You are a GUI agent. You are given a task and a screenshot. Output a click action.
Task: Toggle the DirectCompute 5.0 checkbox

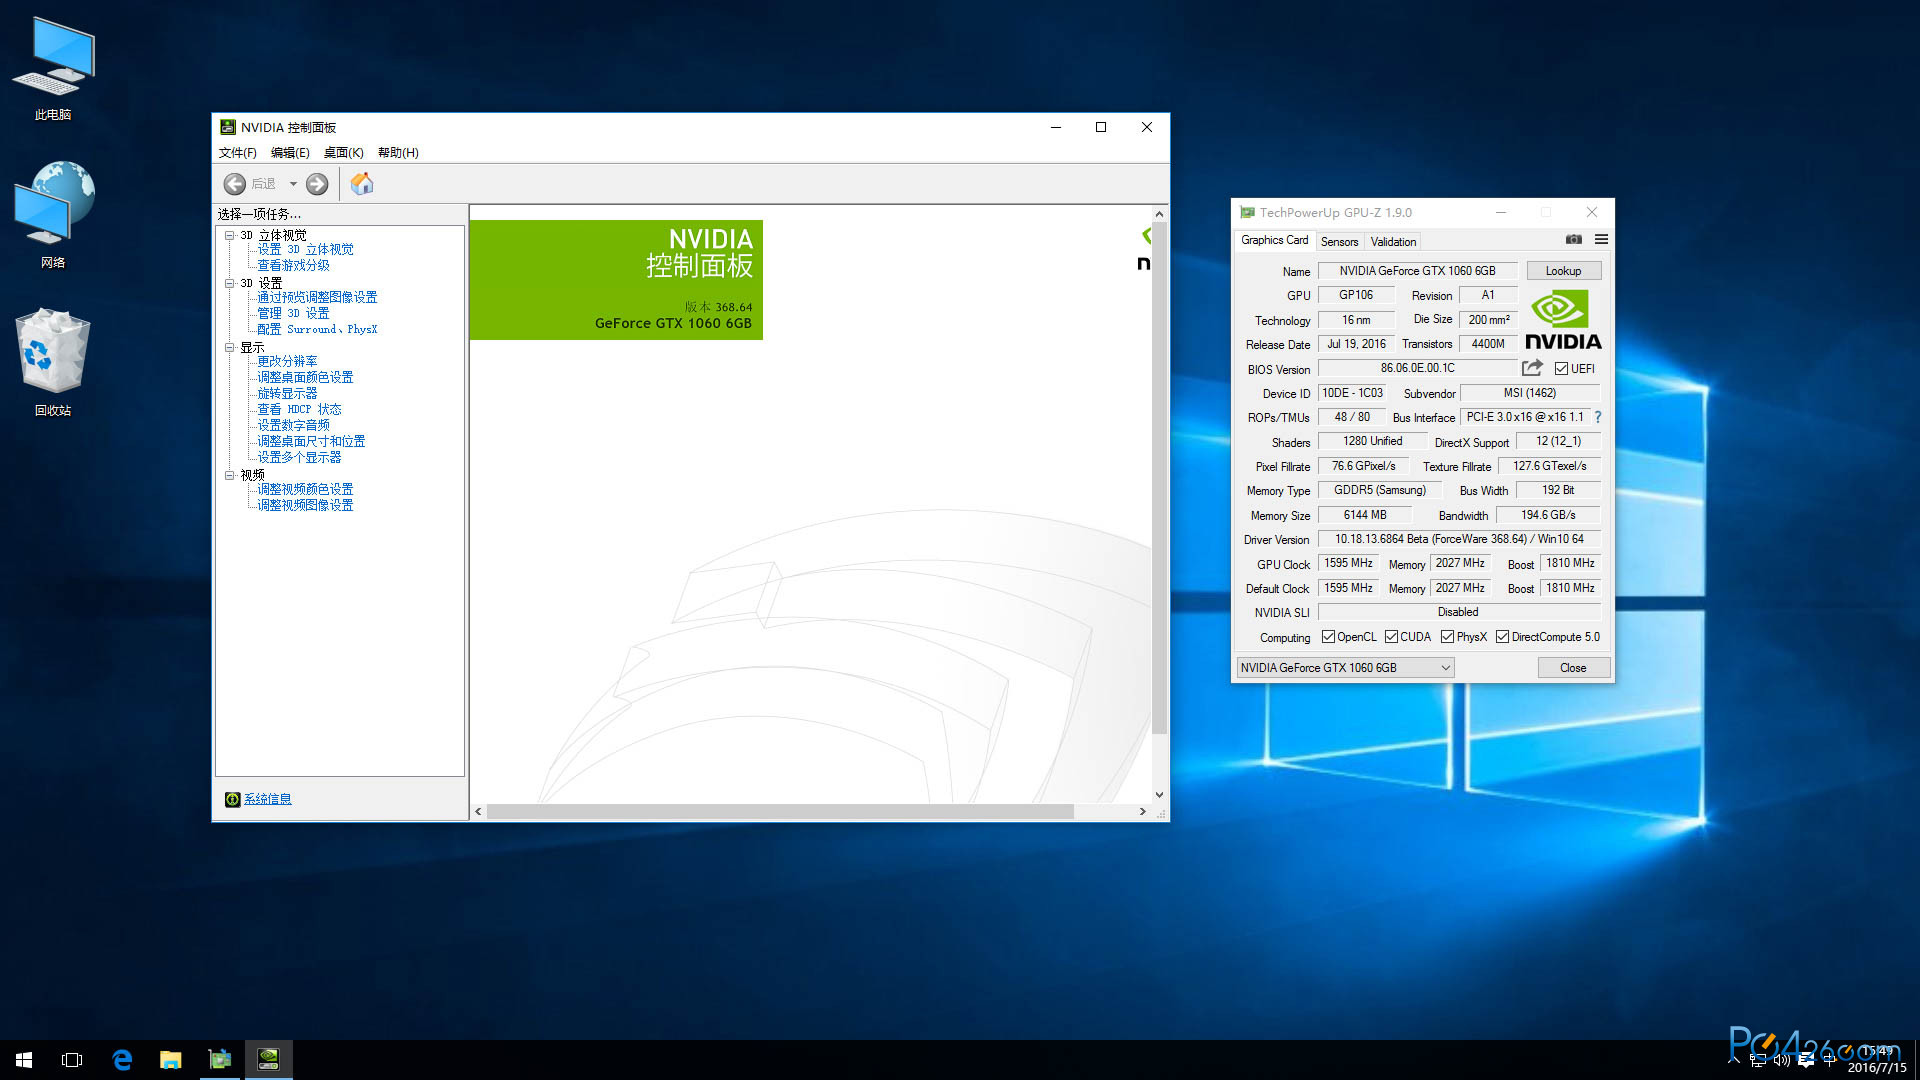[x=1502, y=637]
